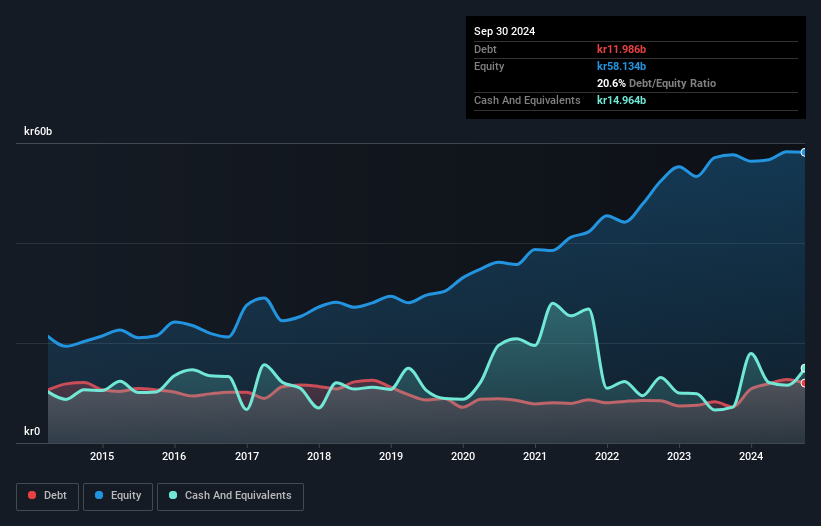Click the 2016 x-axis label
821x526 pixels.
(174, 456)
